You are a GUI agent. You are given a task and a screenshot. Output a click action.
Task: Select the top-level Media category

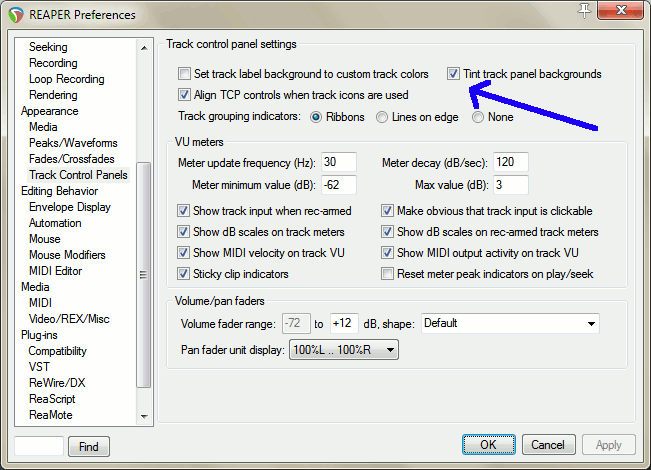click(x=35, y=287)
